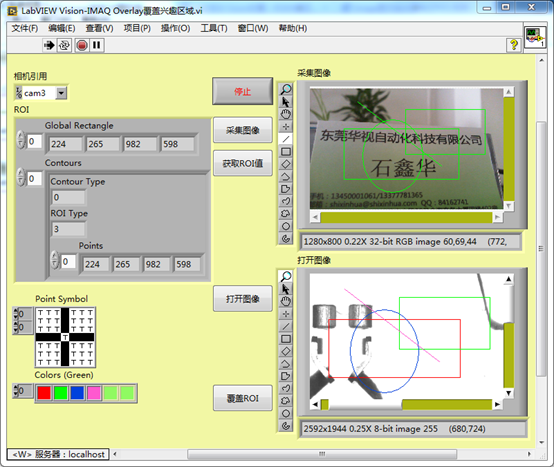Click the Point Symbol column index stepper

click(16, 327)
